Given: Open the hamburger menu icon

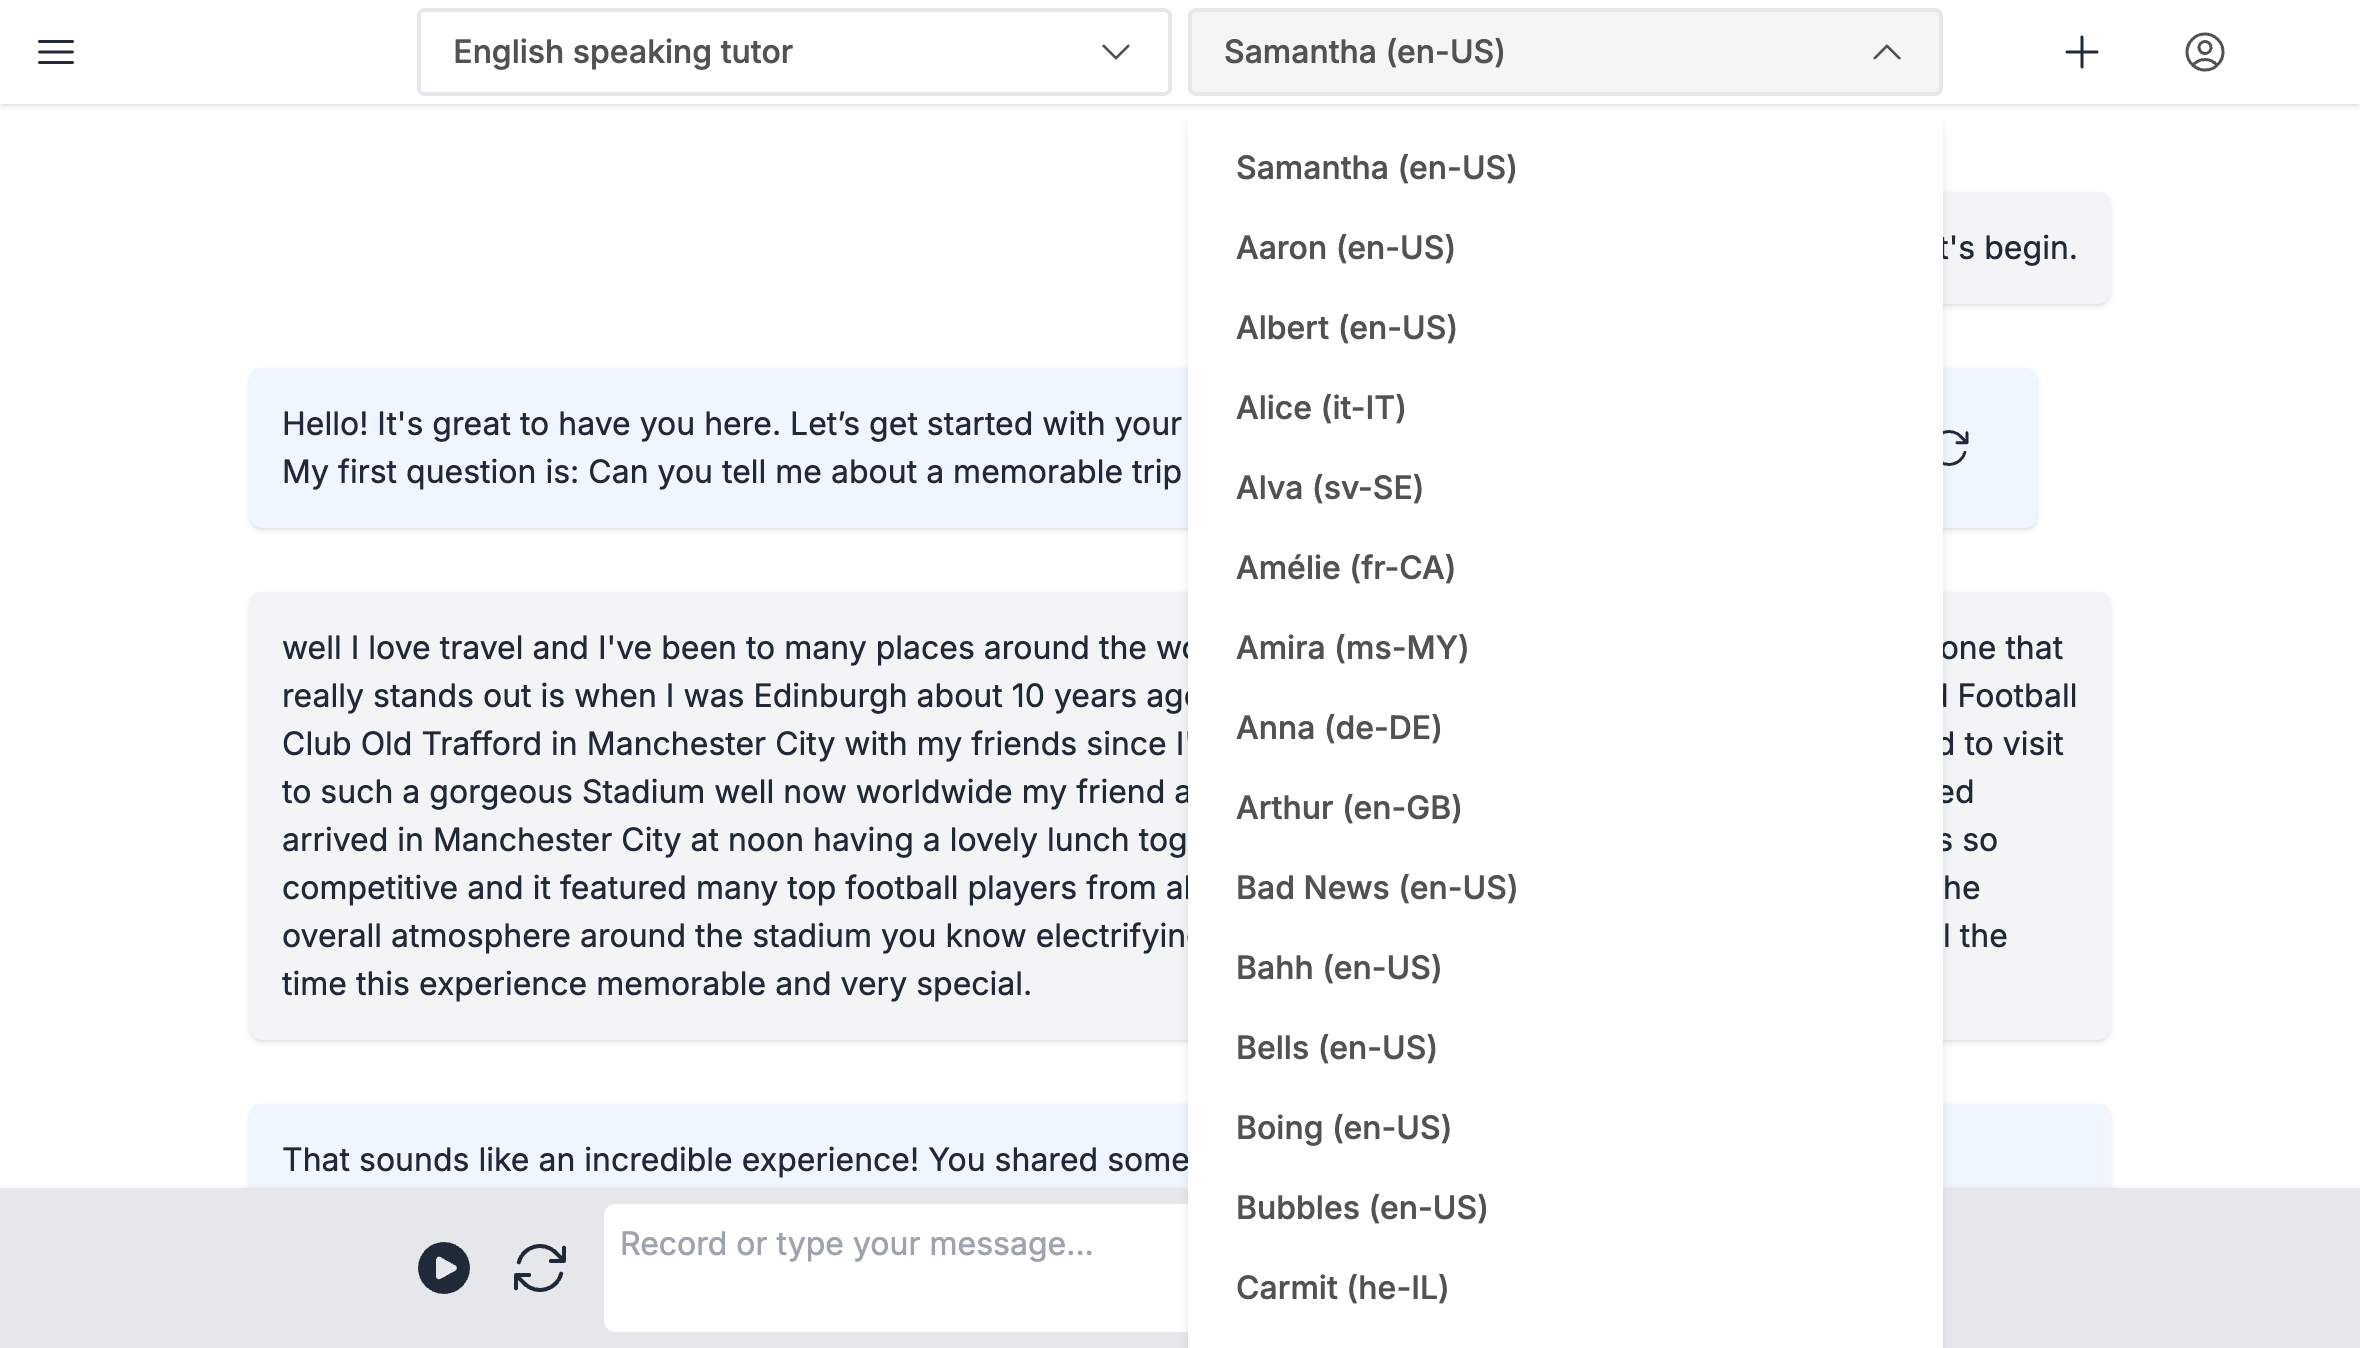Looking at the screenshot, I should coord(55,52).
